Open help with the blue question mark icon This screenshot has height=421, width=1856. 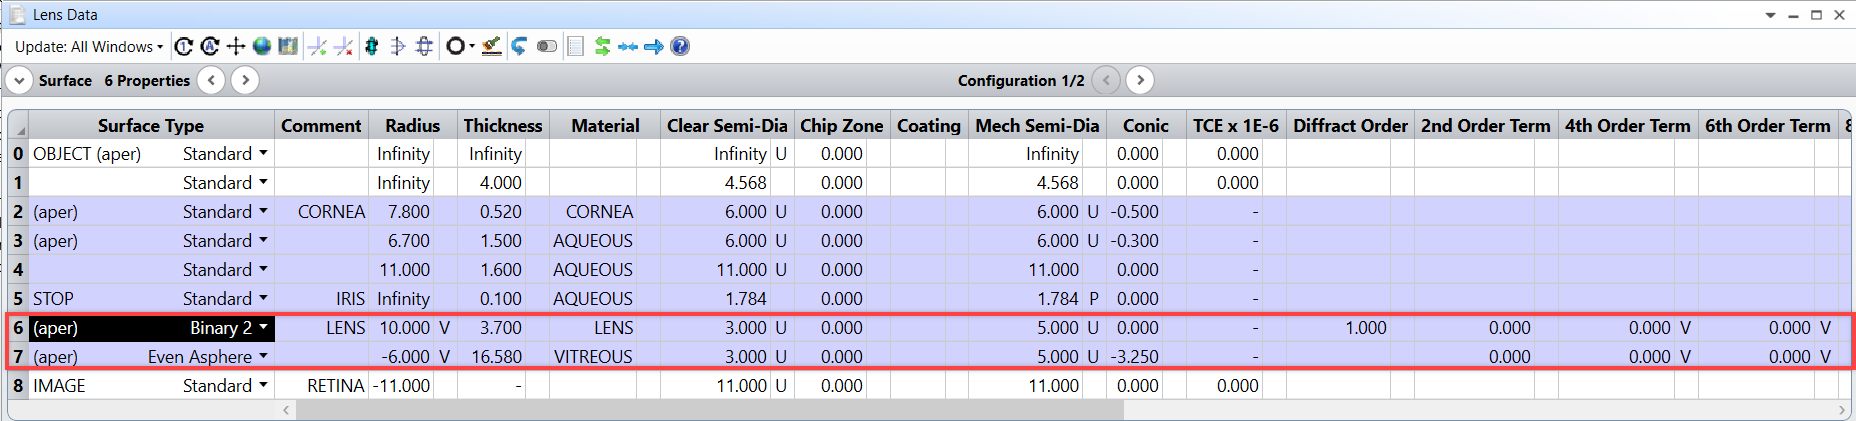[680, 46]
